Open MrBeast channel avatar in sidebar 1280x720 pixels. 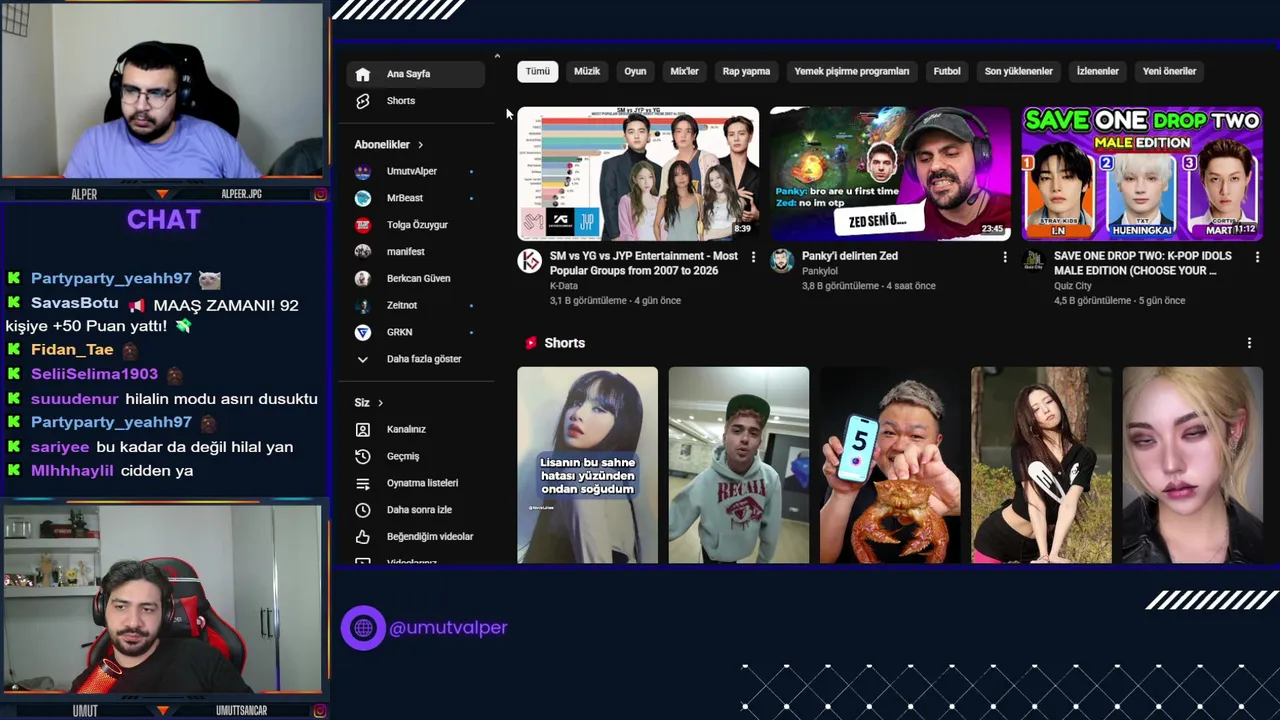pos(363,198)
